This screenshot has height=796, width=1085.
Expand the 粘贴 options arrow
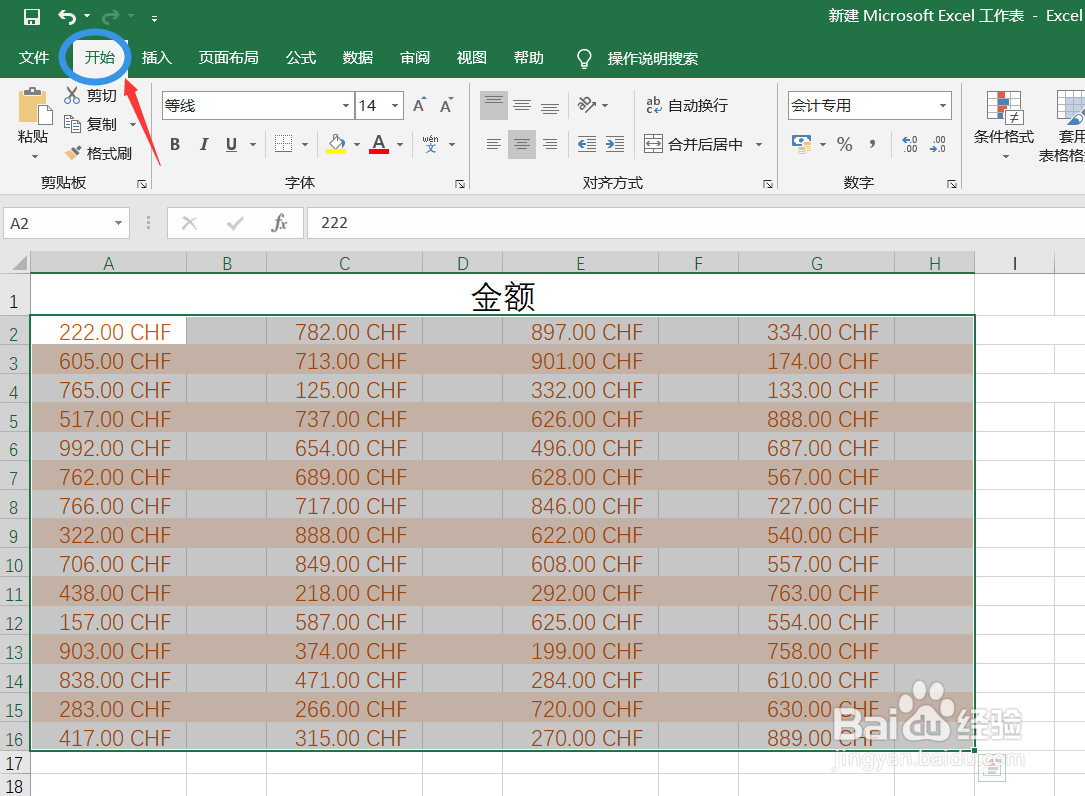click(x=34, y=157)
